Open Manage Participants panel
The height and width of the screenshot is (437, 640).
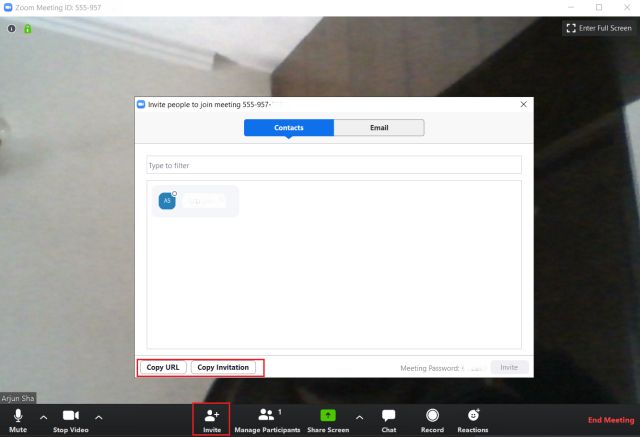coord(267,421)
